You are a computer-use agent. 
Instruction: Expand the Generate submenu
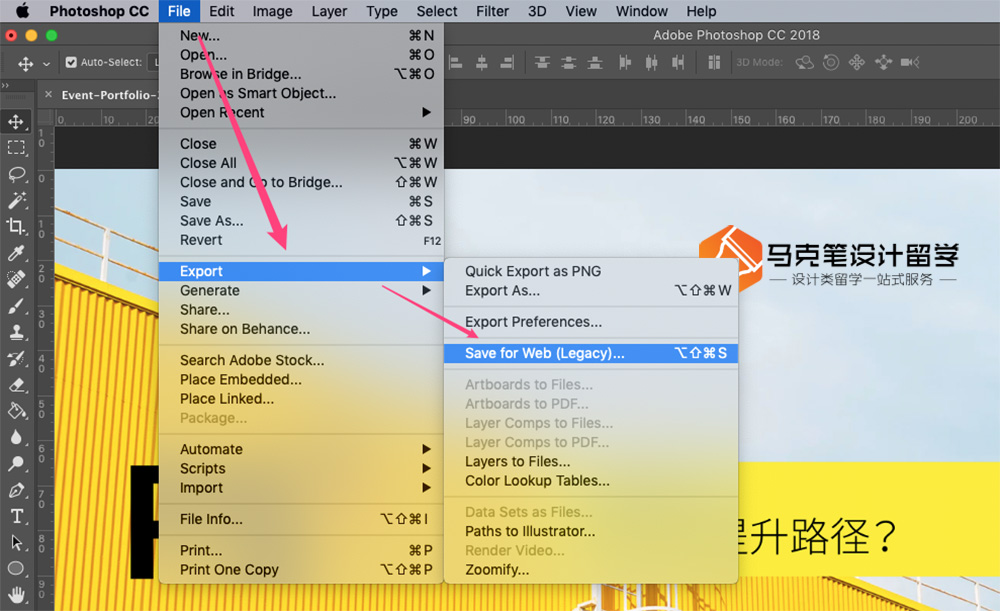pos(426,290)
